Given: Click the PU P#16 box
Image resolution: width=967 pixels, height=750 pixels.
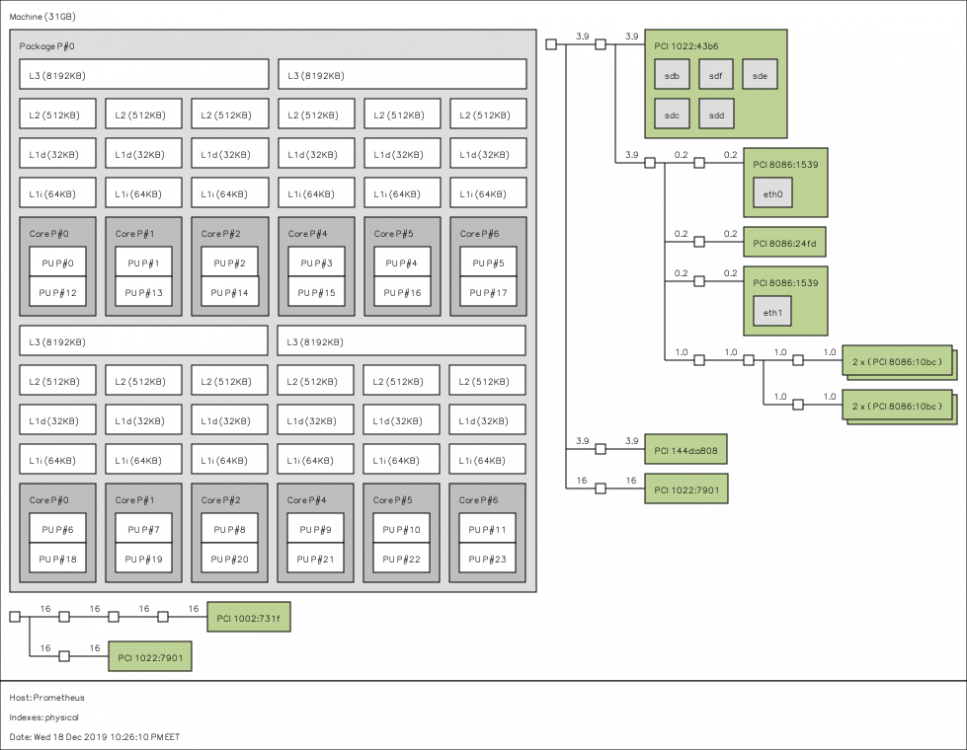Looking at the screenshot, I should tap(402, 292).
